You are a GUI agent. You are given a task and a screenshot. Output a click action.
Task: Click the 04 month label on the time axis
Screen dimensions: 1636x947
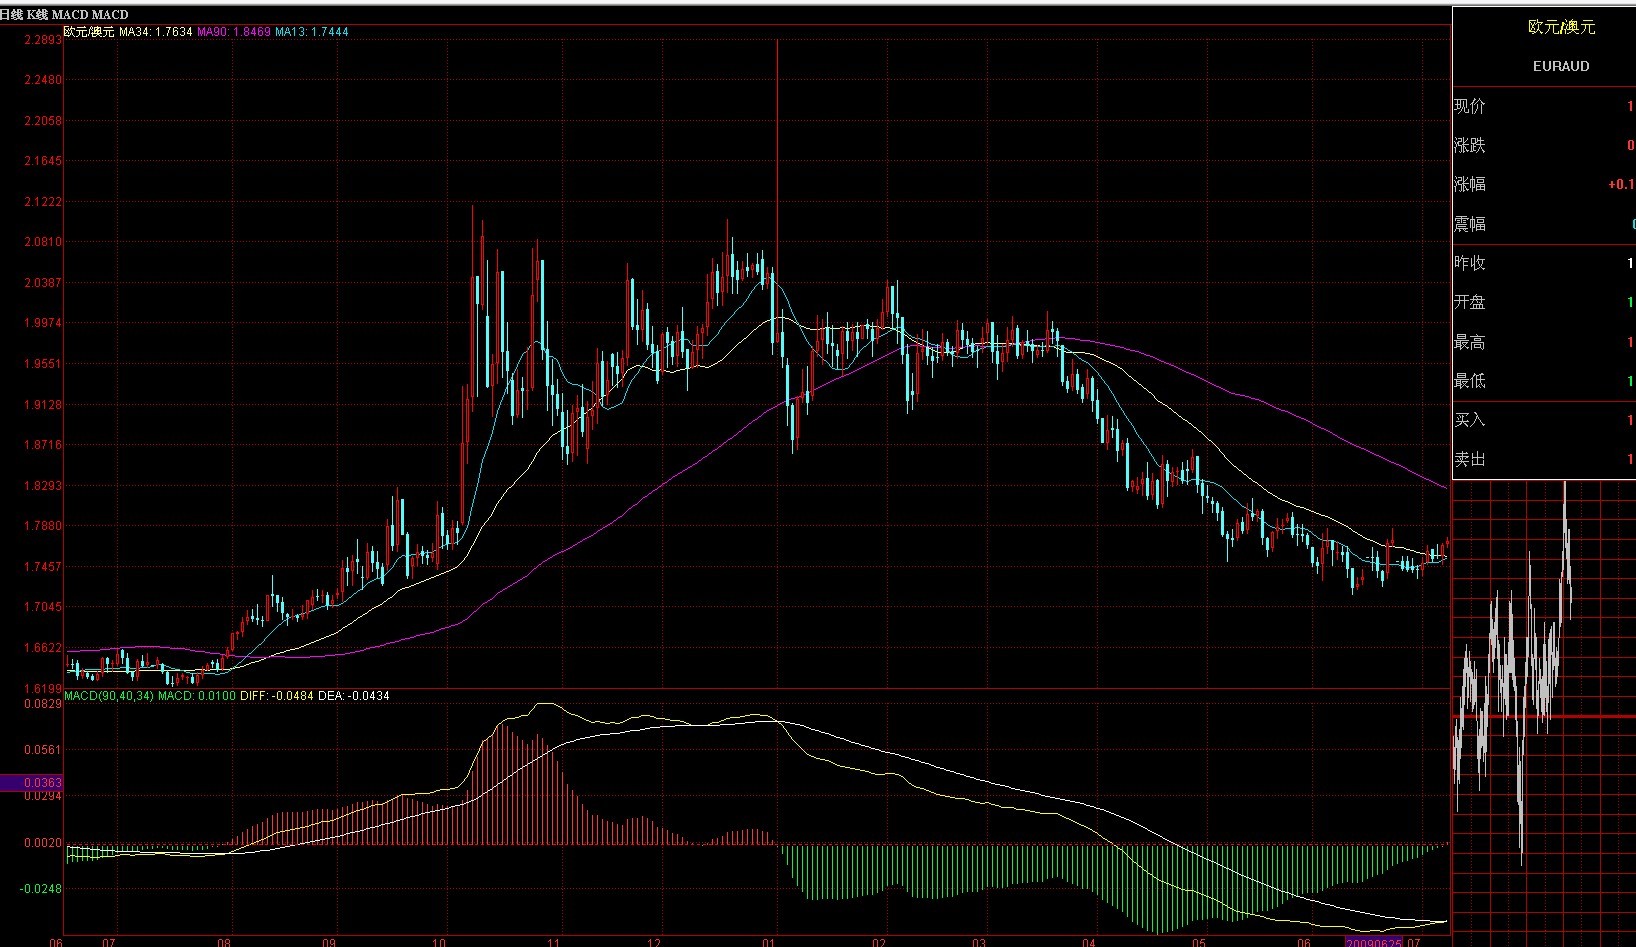coord(1089,942)
